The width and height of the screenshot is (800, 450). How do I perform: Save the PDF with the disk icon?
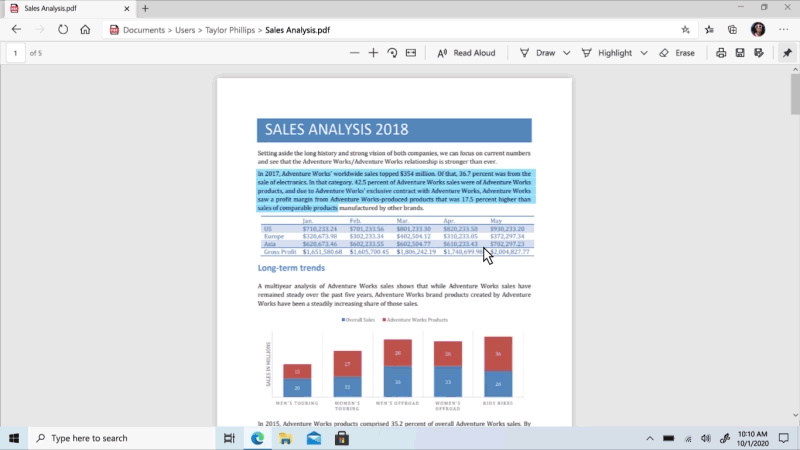[740, 53]
